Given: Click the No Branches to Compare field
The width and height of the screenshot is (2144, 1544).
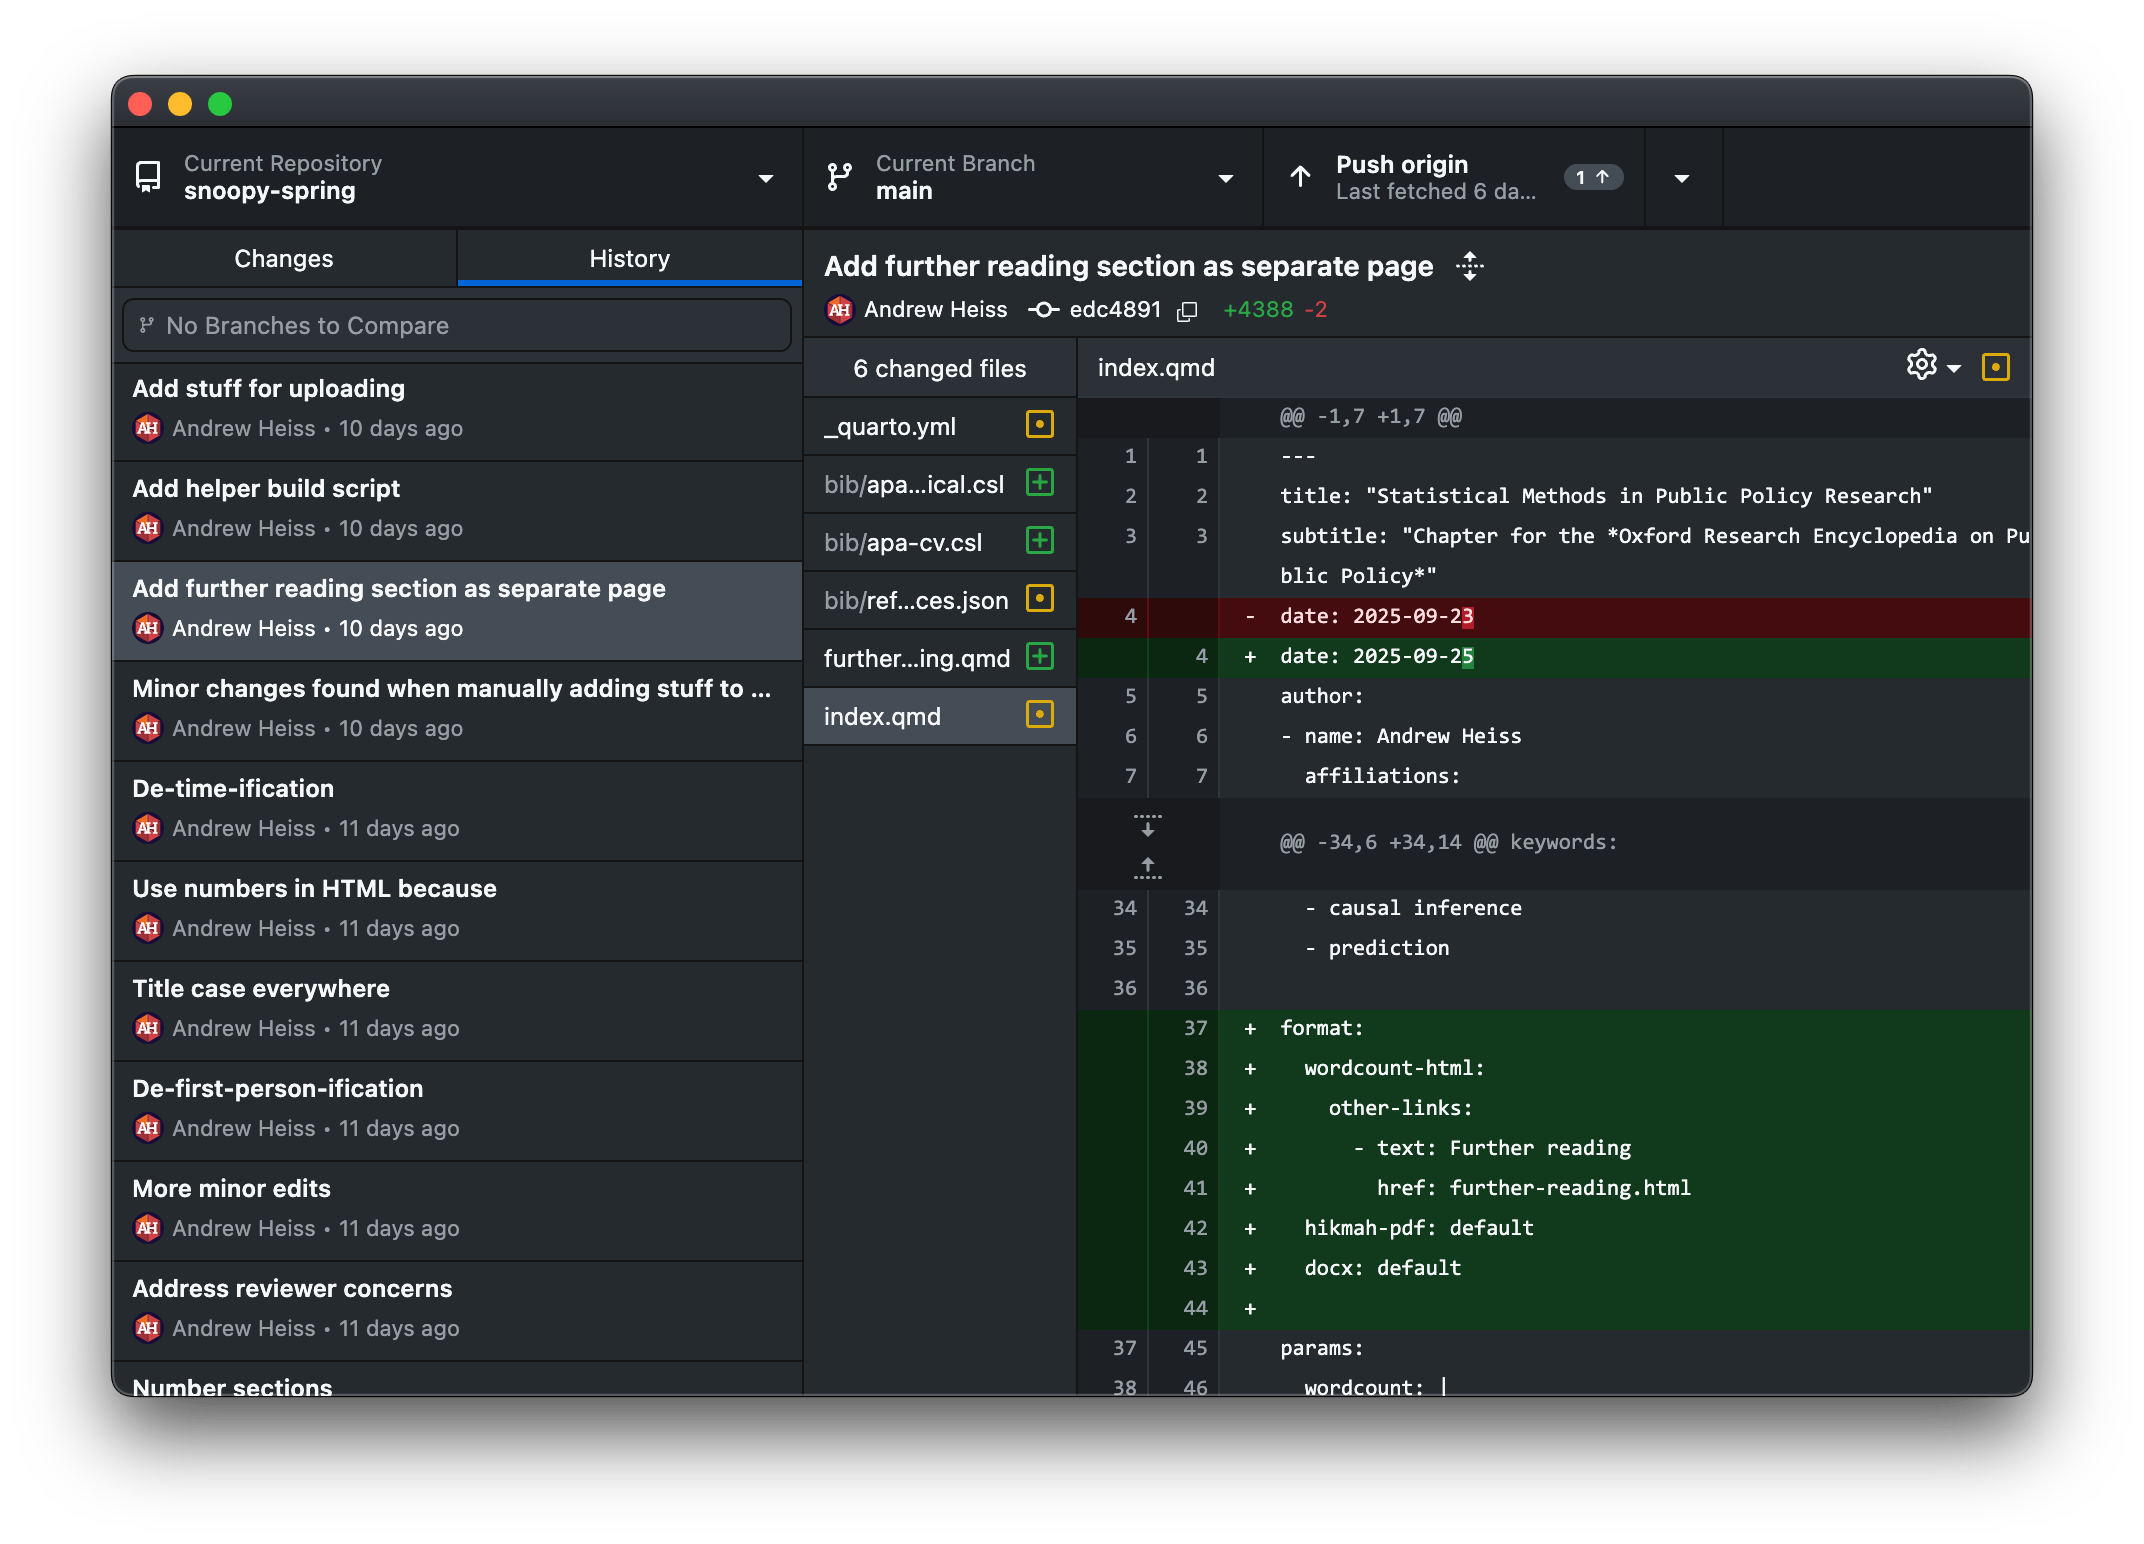Looking at the screenshot, I should coord(456,325).
